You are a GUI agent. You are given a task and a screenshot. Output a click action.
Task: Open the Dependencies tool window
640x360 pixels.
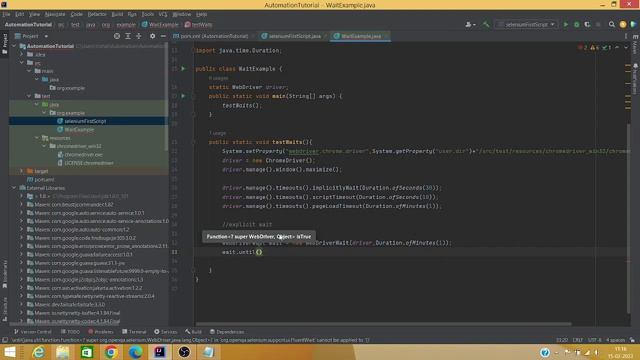click(227, 331)
